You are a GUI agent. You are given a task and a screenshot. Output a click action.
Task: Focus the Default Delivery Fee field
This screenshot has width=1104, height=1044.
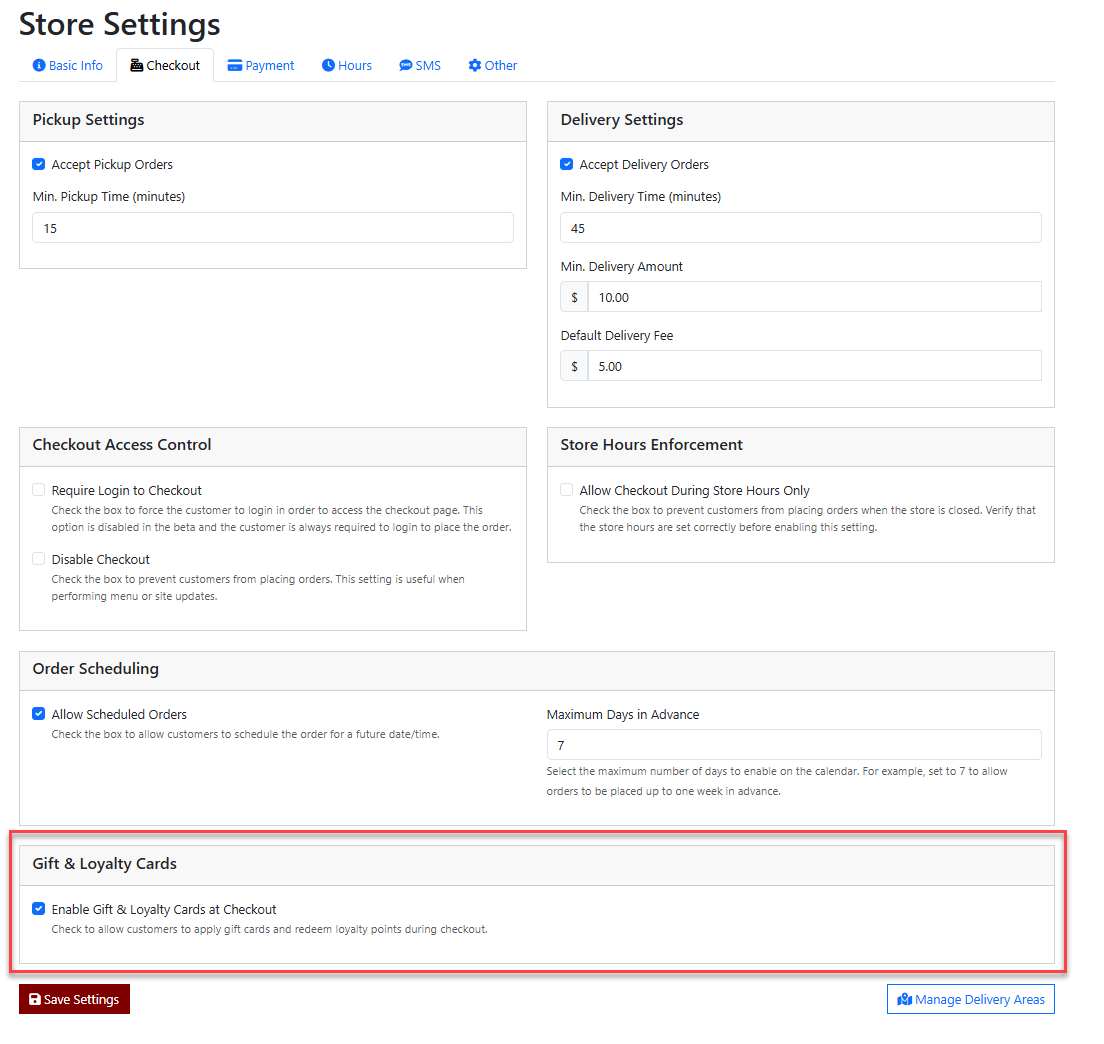813,366
